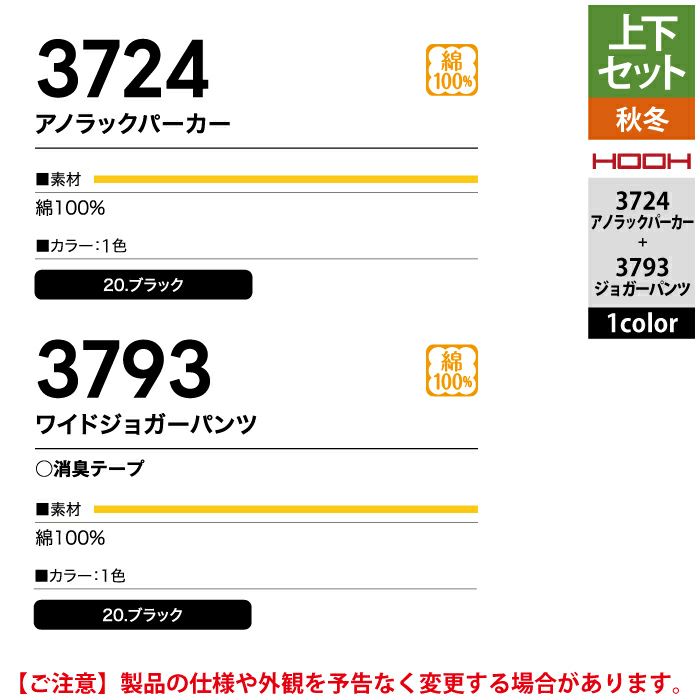Click the orange 秋冬 season badge

641,120
